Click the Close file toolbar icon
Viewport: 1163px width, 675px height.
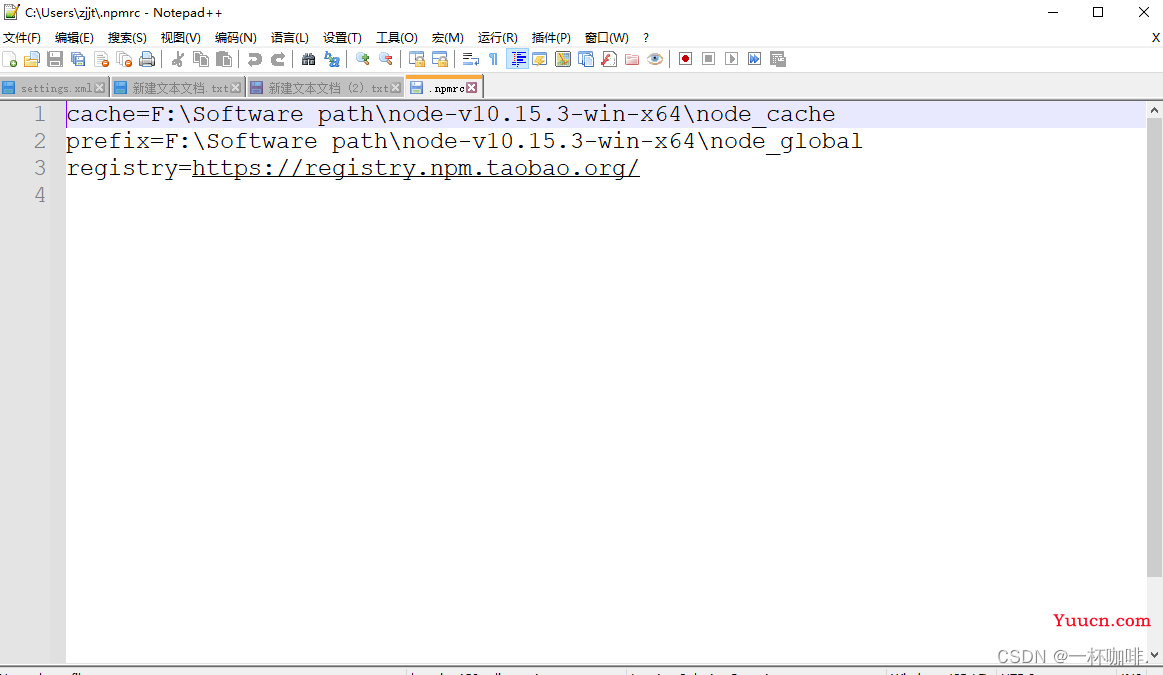click(102, 59)
